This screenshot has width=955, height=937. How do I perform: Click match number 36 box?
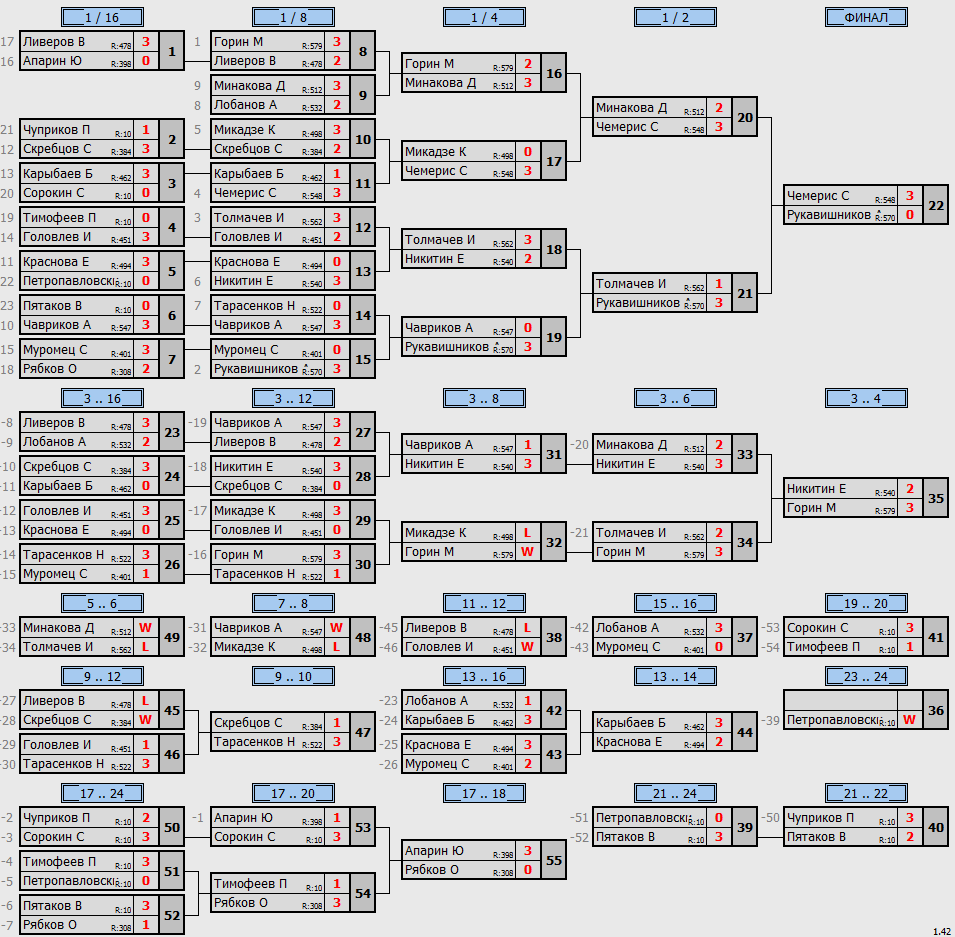pos(936,710)
